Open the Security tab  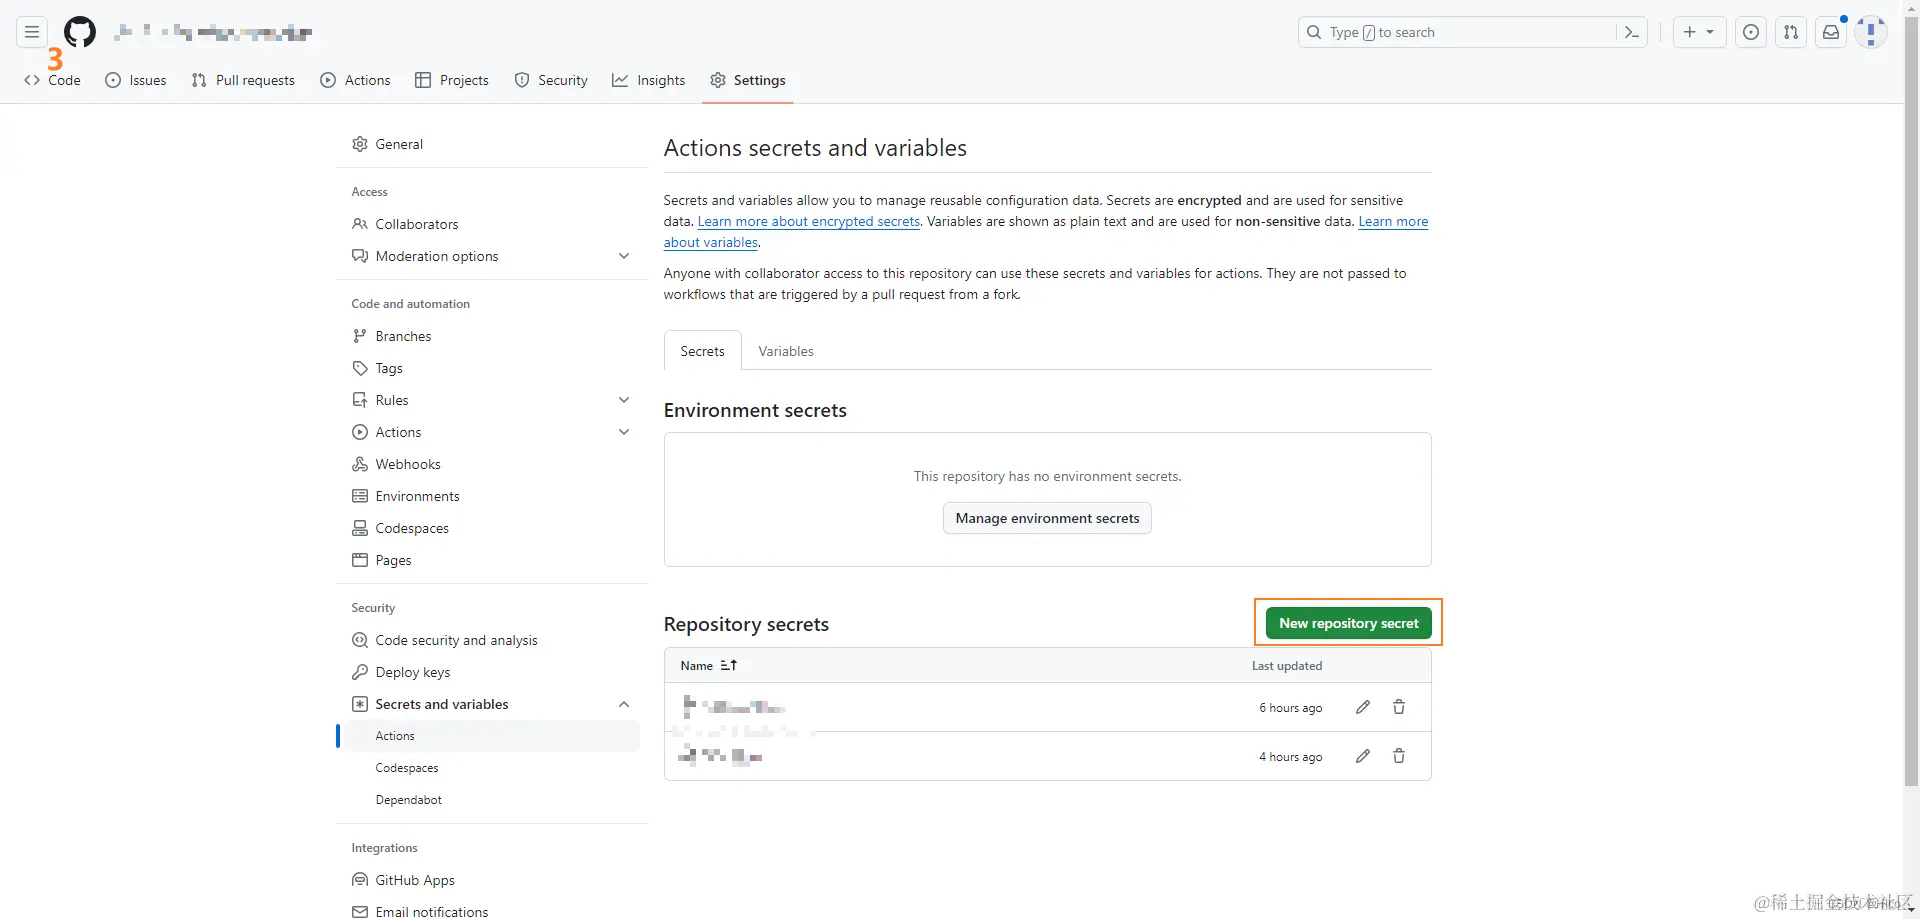point(551,80)
